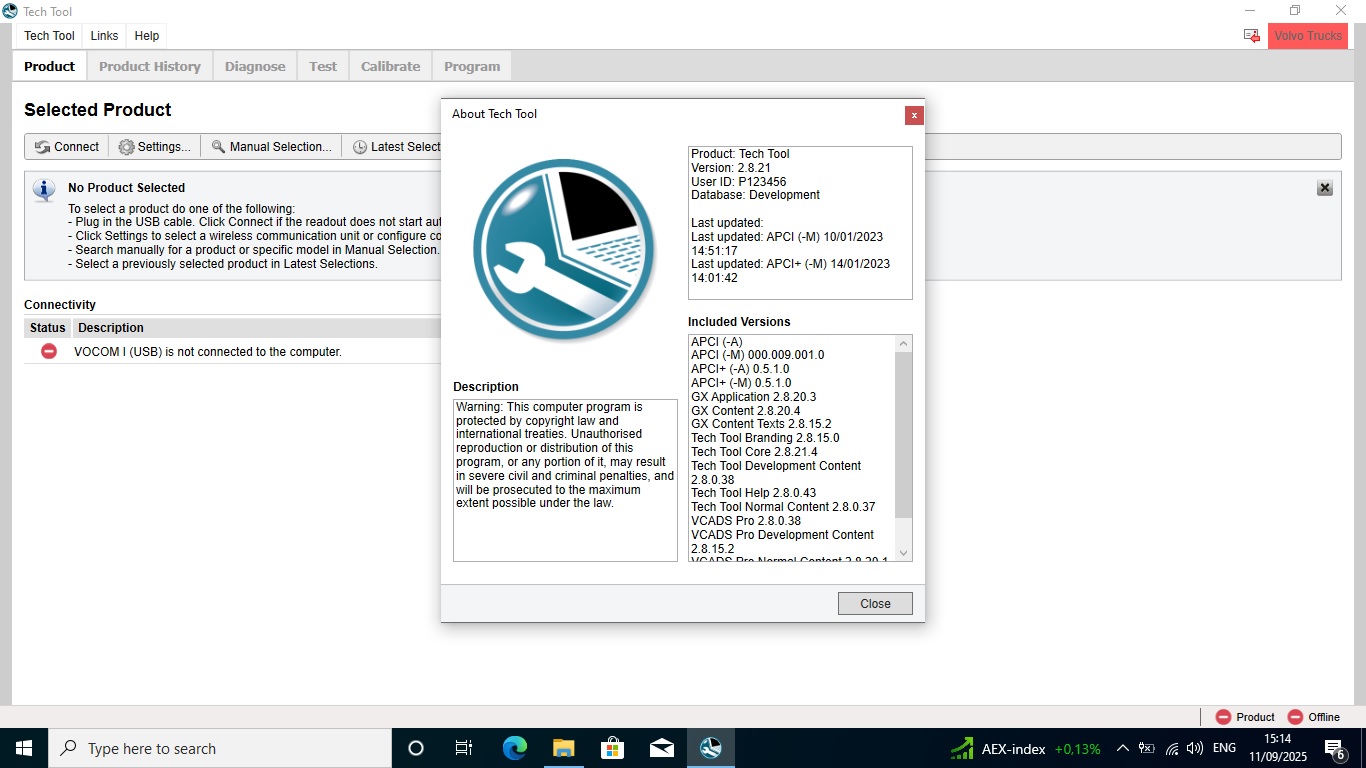
Task: Click the red X on About dialog
Action: coord(913,115)
